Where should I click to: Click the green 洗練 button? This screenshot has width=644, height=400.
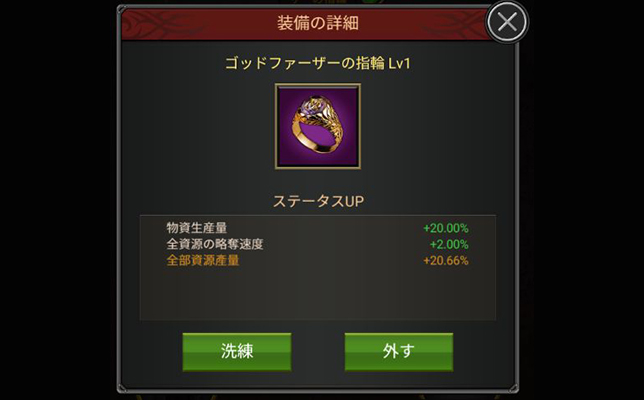coord(237,352)
